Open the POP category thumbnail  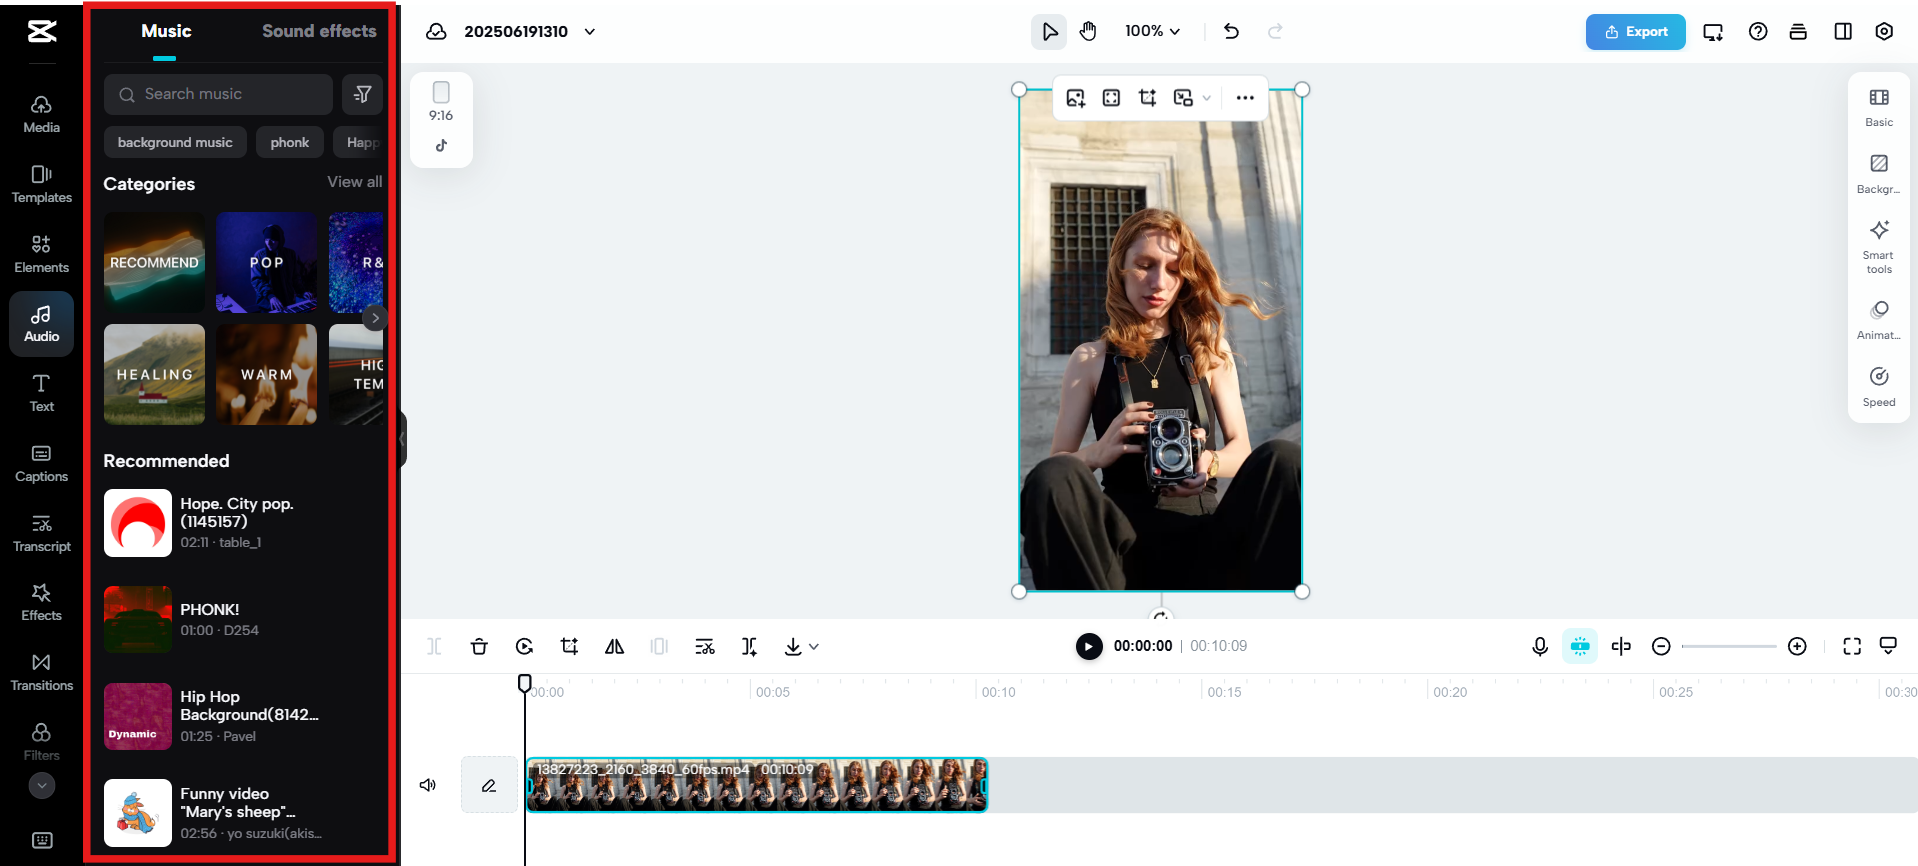tap(266, 262)
